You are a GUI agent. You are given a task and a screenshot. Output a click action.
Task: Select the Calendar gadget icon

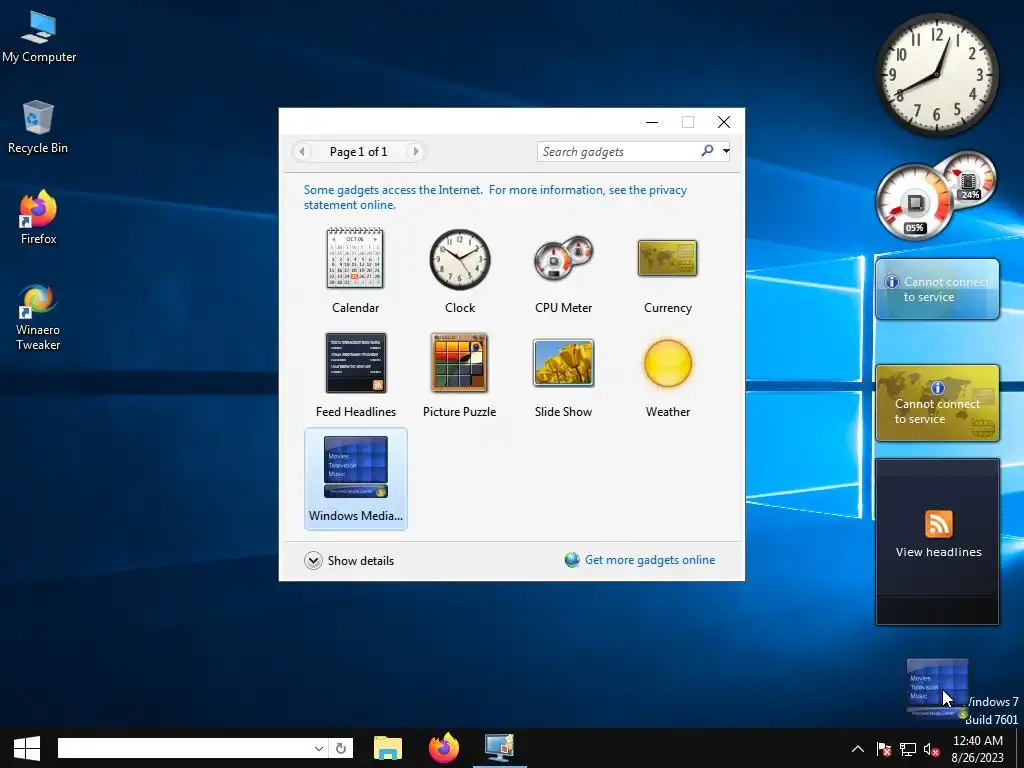pyautogui.click(x=355, y=259)
